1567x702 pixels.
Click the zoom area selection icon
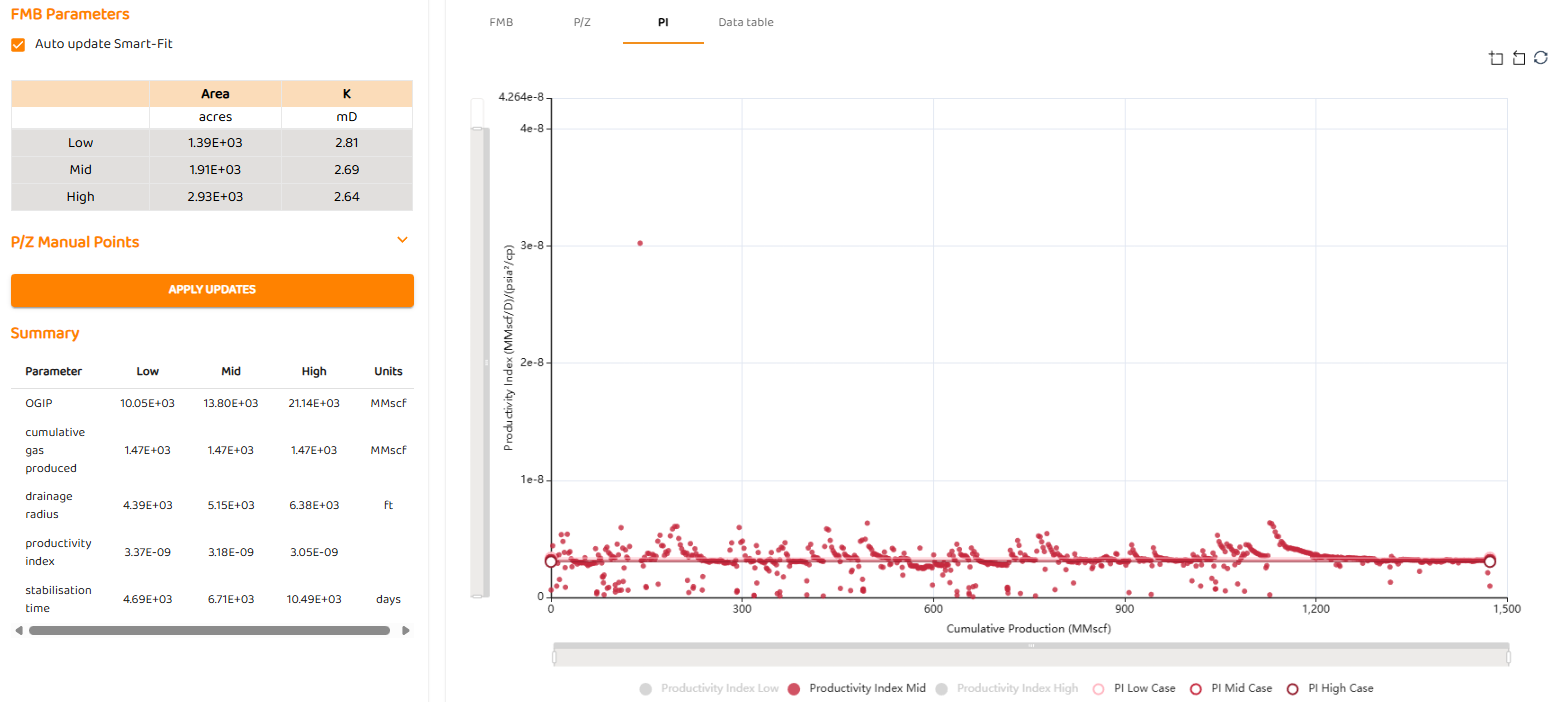point(1496,58)
